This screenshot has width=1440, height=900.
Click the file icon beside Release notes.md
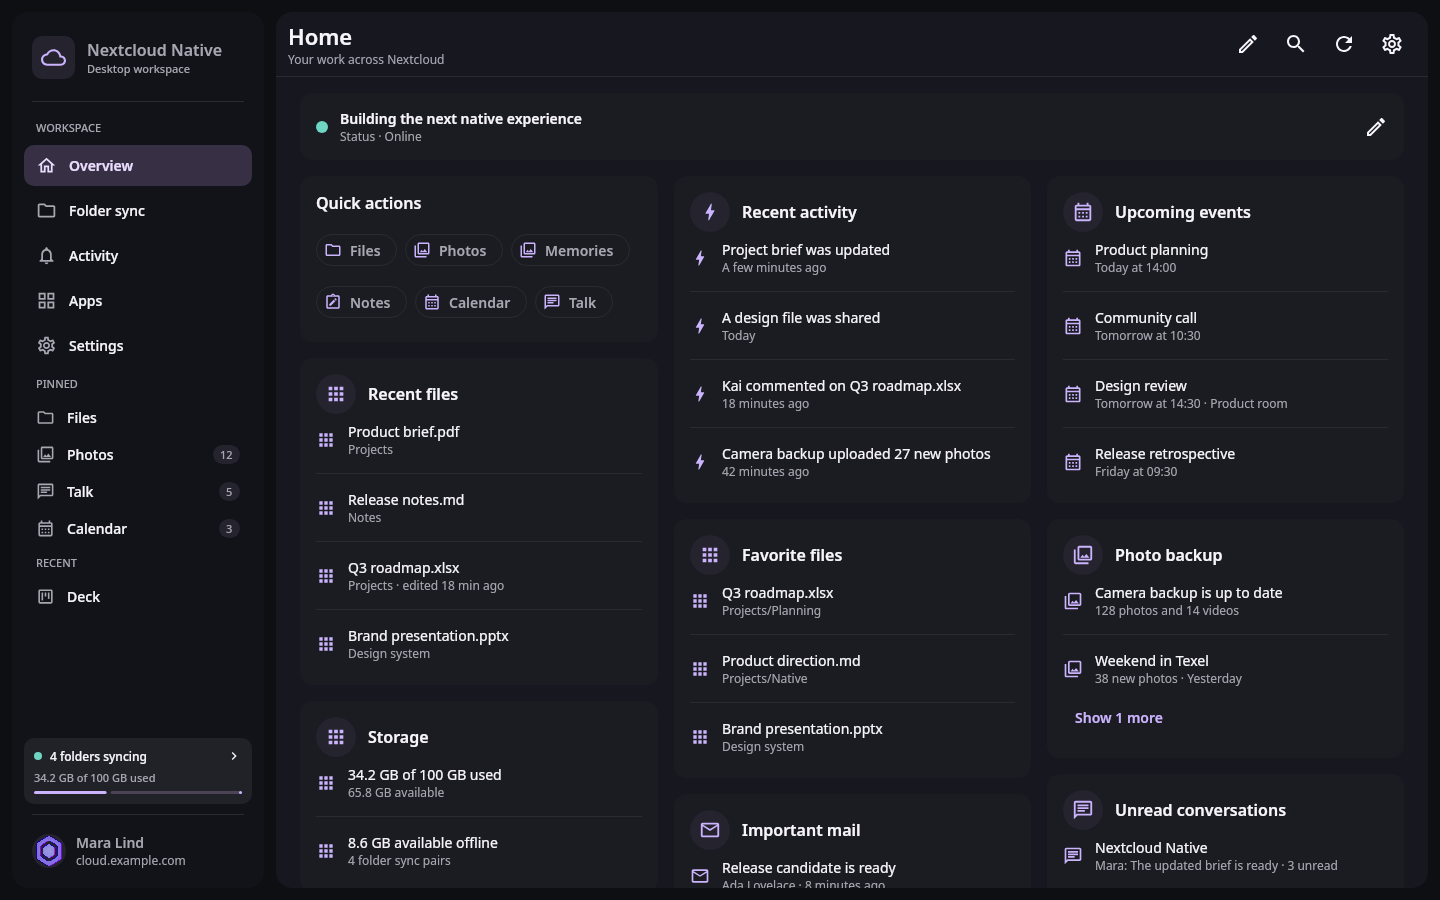pos(326,508)
